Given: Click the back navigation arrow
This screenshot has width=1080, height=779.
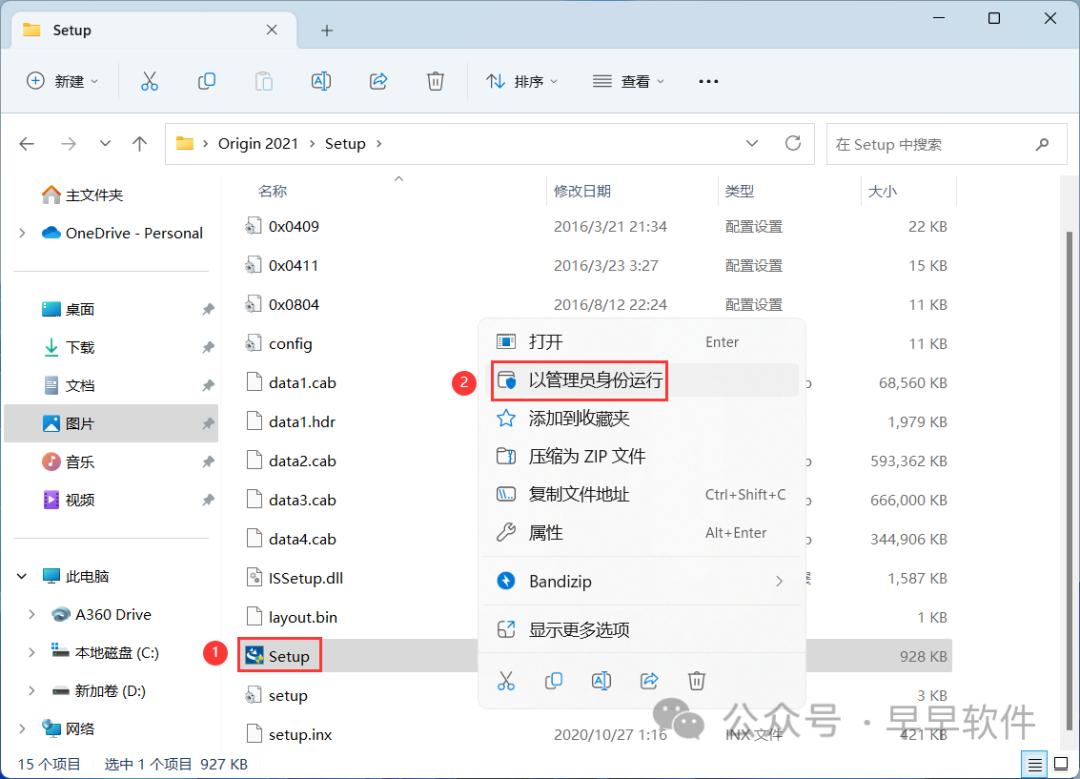Looking at the screenshot, I should pos(26,143).
